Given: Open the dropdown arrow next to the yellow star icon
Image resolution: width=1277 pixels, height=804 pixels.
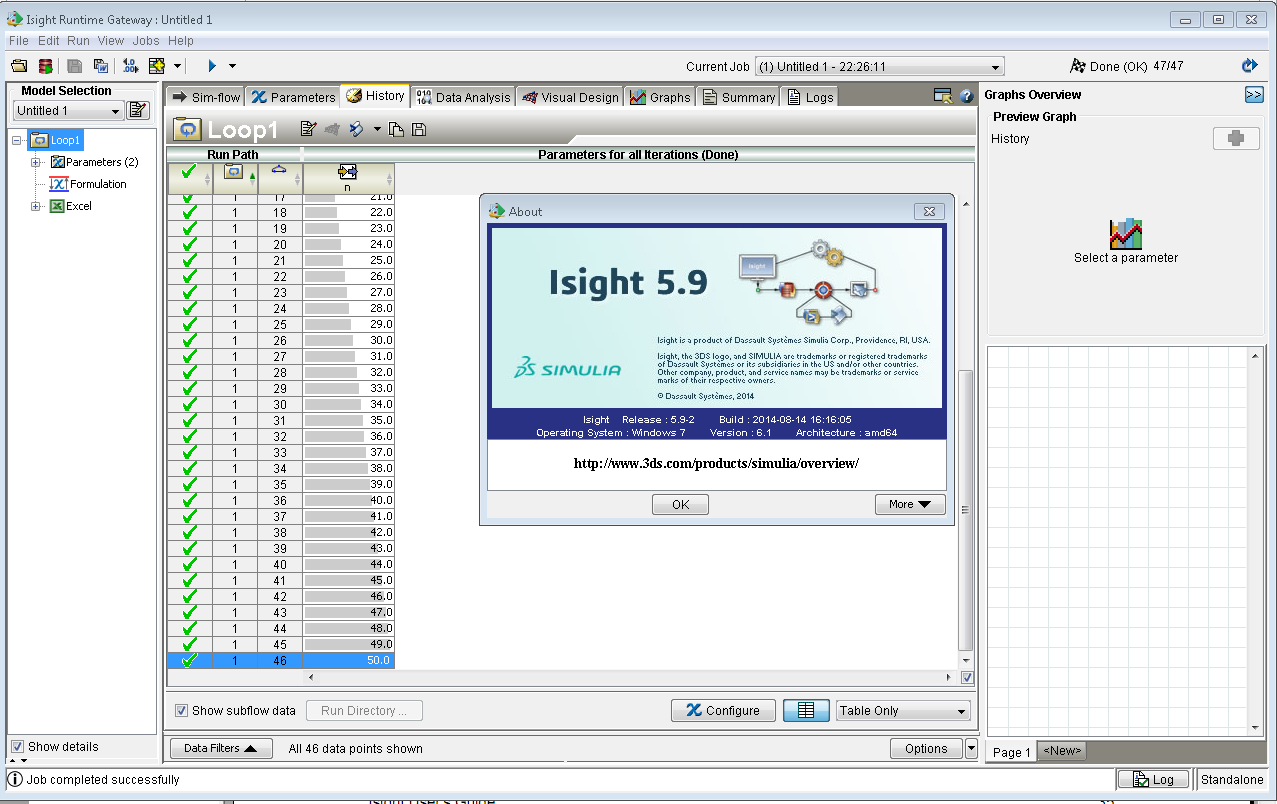Looking at the screenshot, I should pyautogui.click(x=177, y=66).
